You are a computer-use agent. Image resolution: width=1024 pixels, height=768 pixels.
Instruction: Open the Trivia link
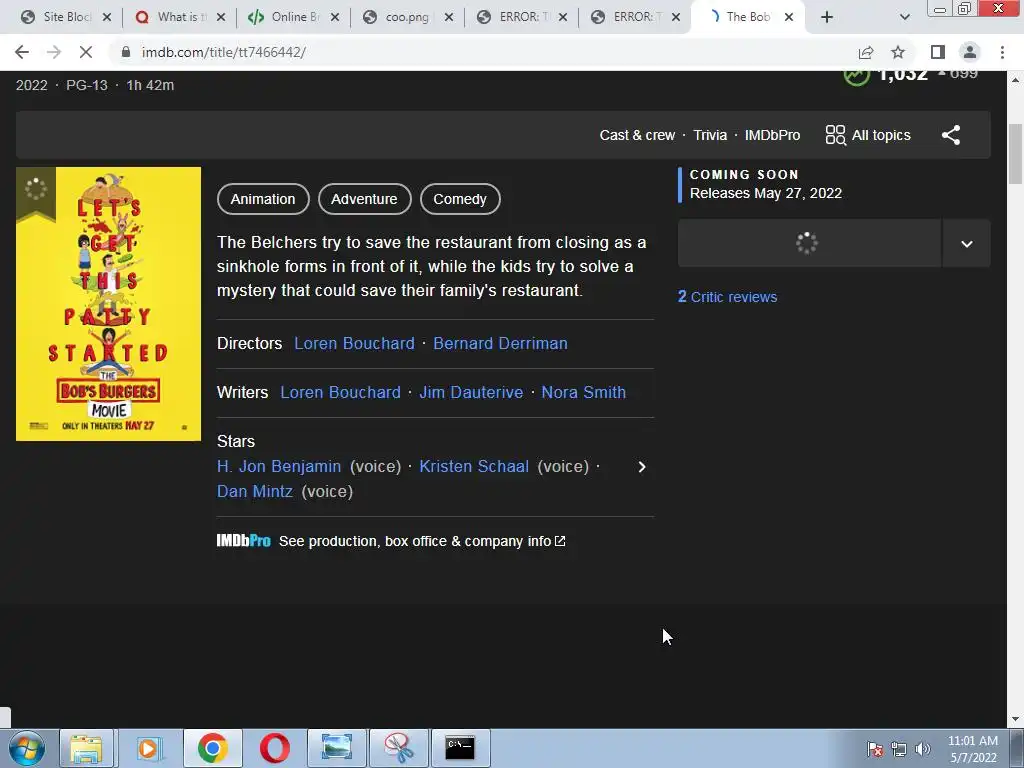(710, 135)
